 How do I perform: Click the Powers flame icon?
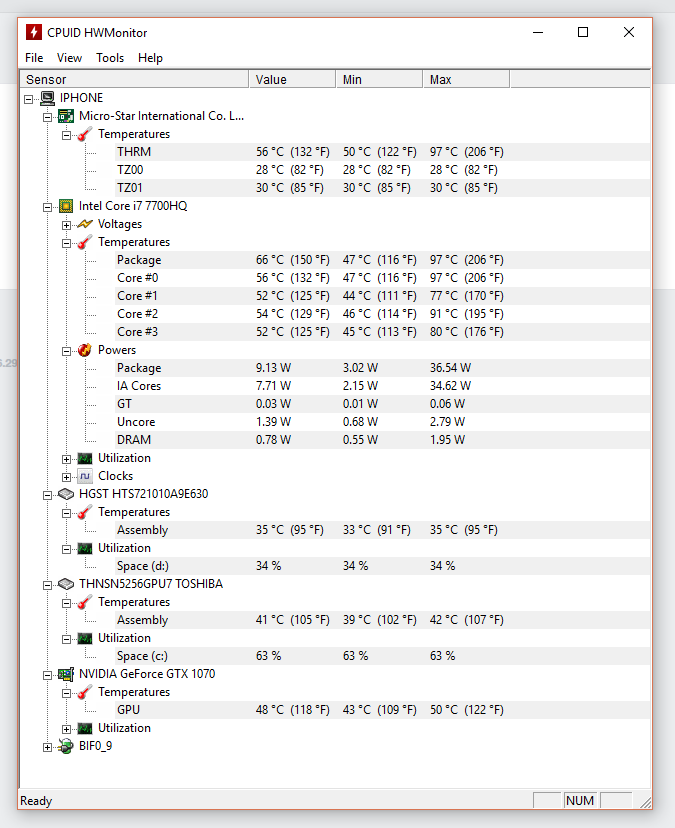coord(85,350)
